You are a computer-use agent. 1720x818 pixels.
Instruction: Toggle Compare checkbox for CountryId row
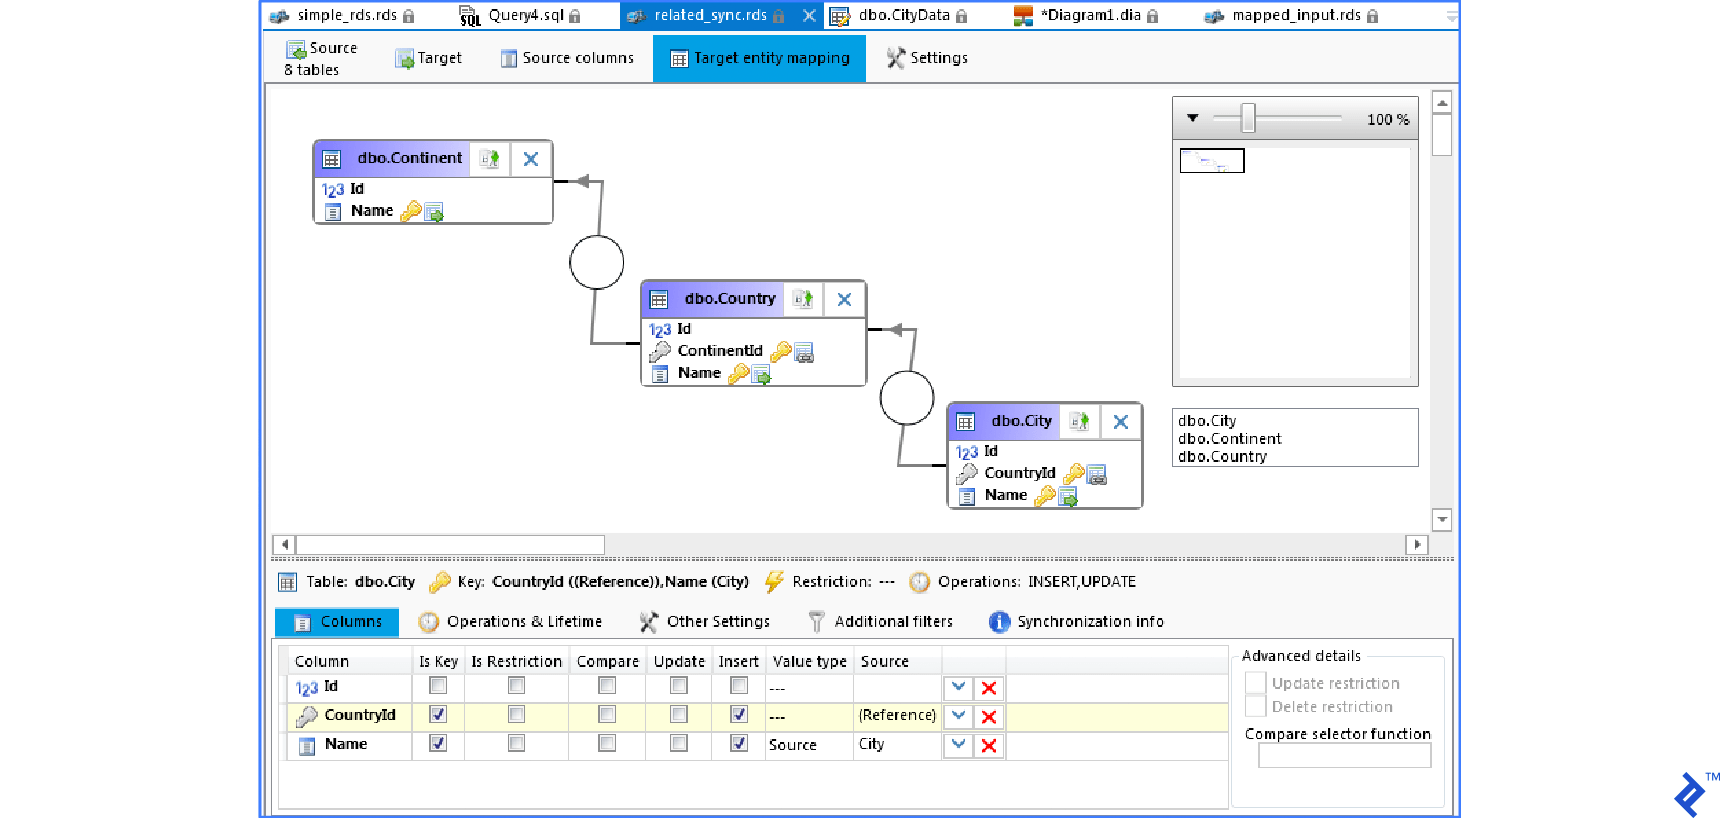tap(607, 714)
